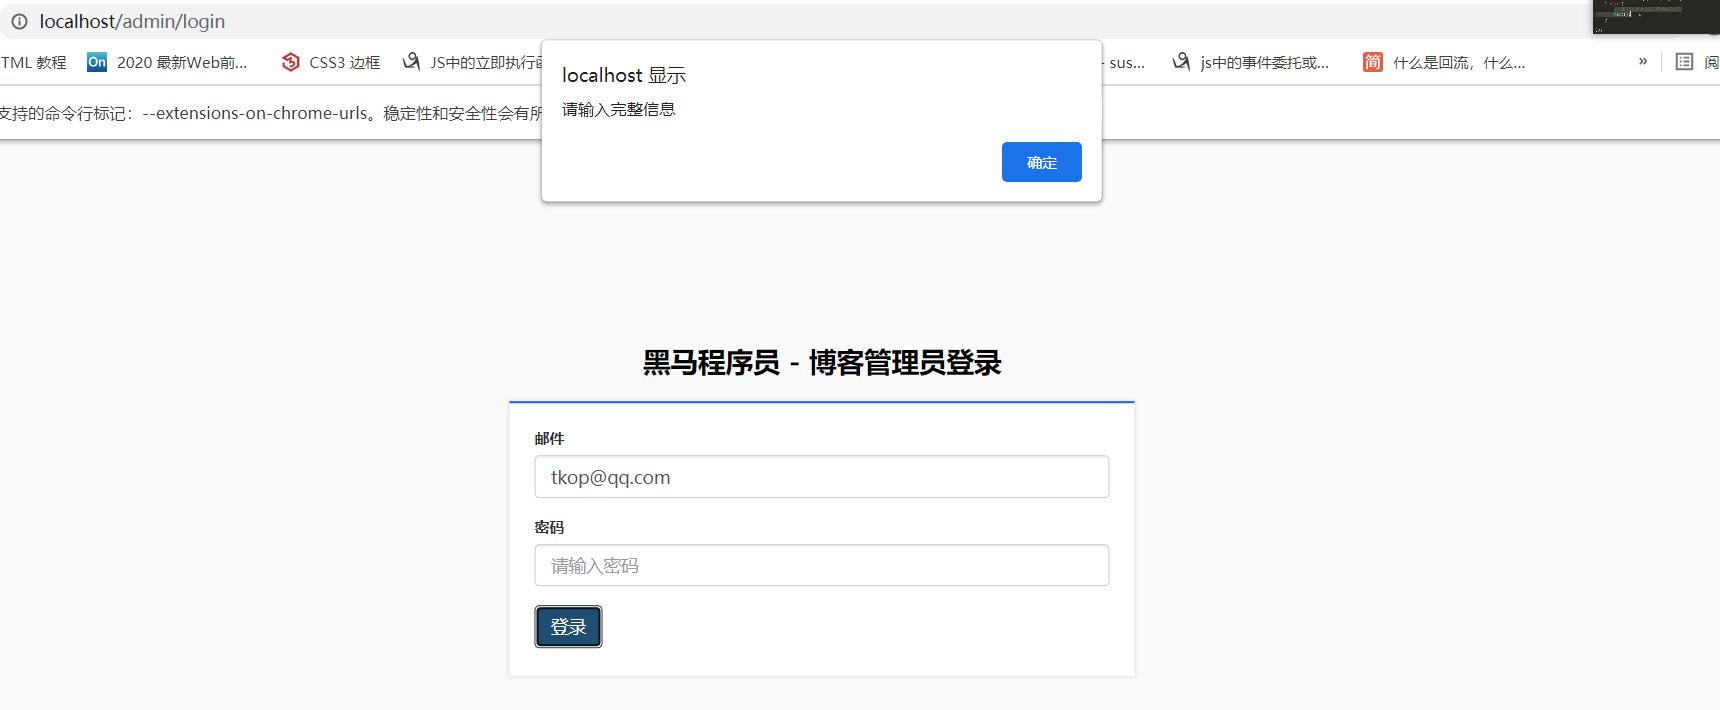Screen dimensions: 1720x710
Task: Click the 邮件 field label
Action: tap(549, 438)
